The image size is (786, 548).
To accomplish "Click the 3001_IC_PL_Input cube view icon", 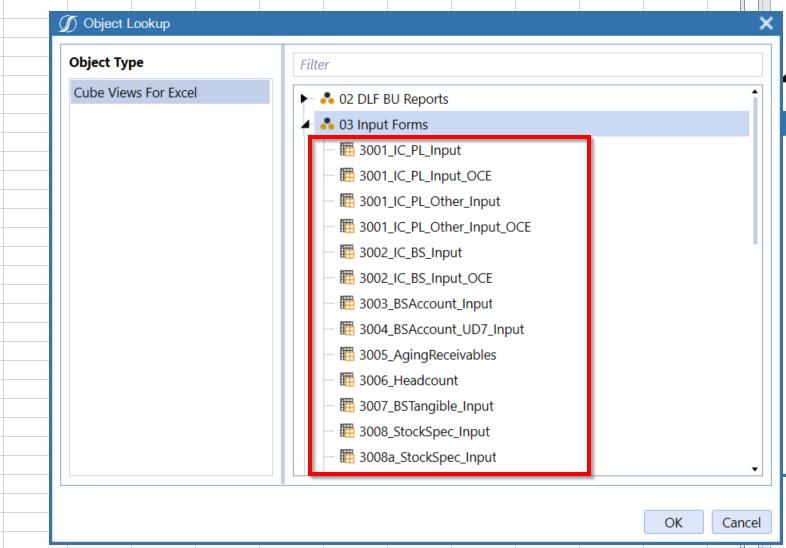I will coord(347,150).
